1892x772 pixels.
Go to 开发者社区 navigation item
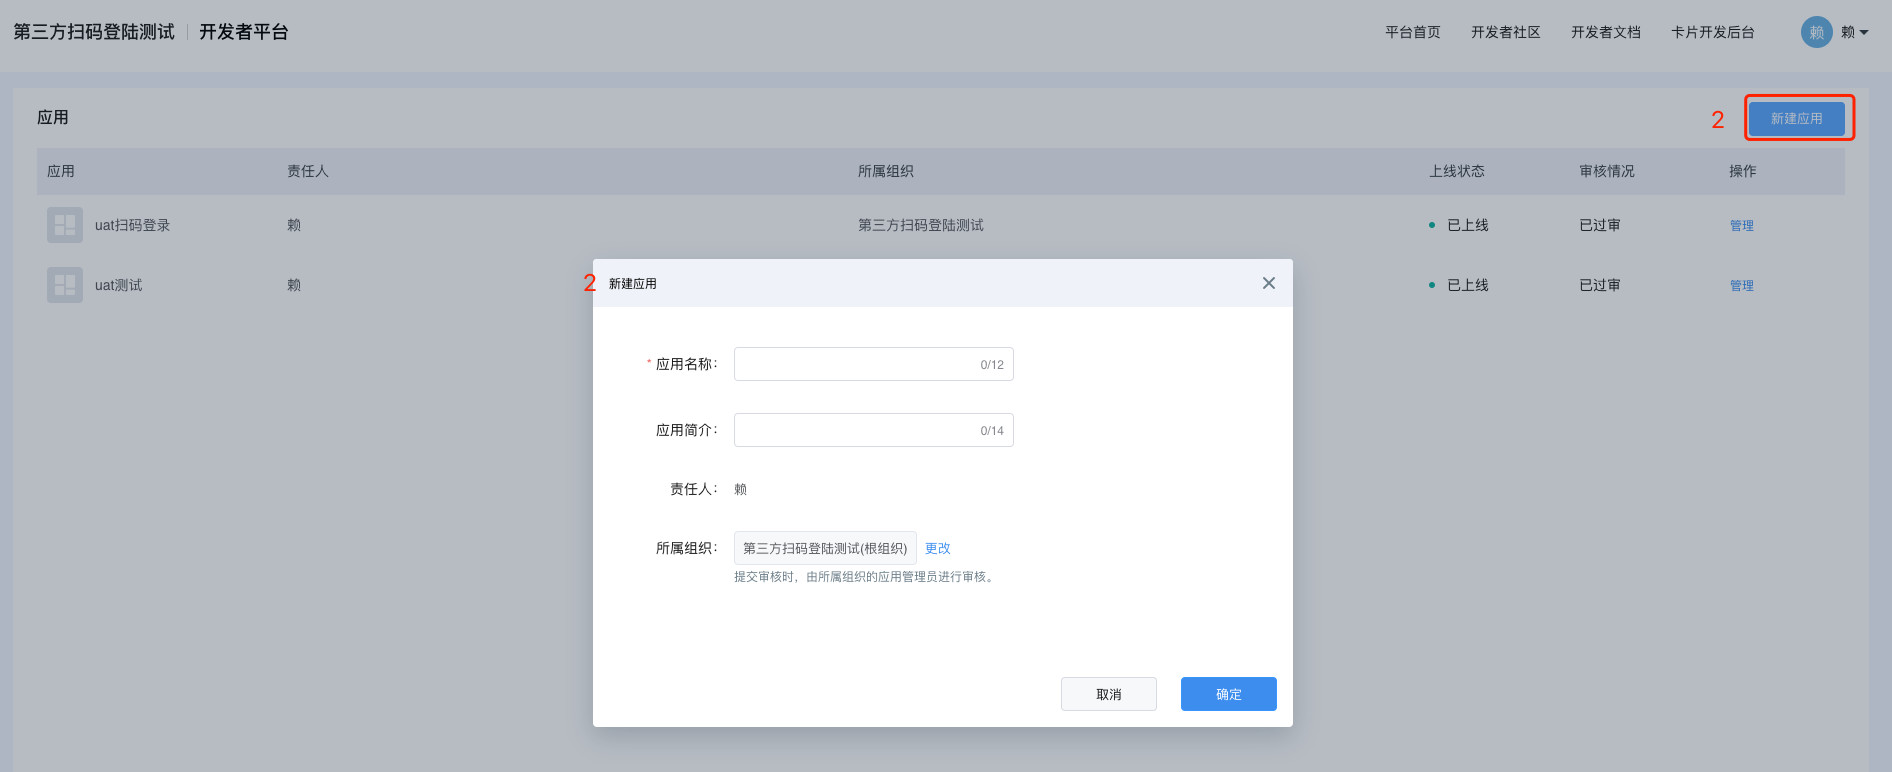coord(1505,32)
